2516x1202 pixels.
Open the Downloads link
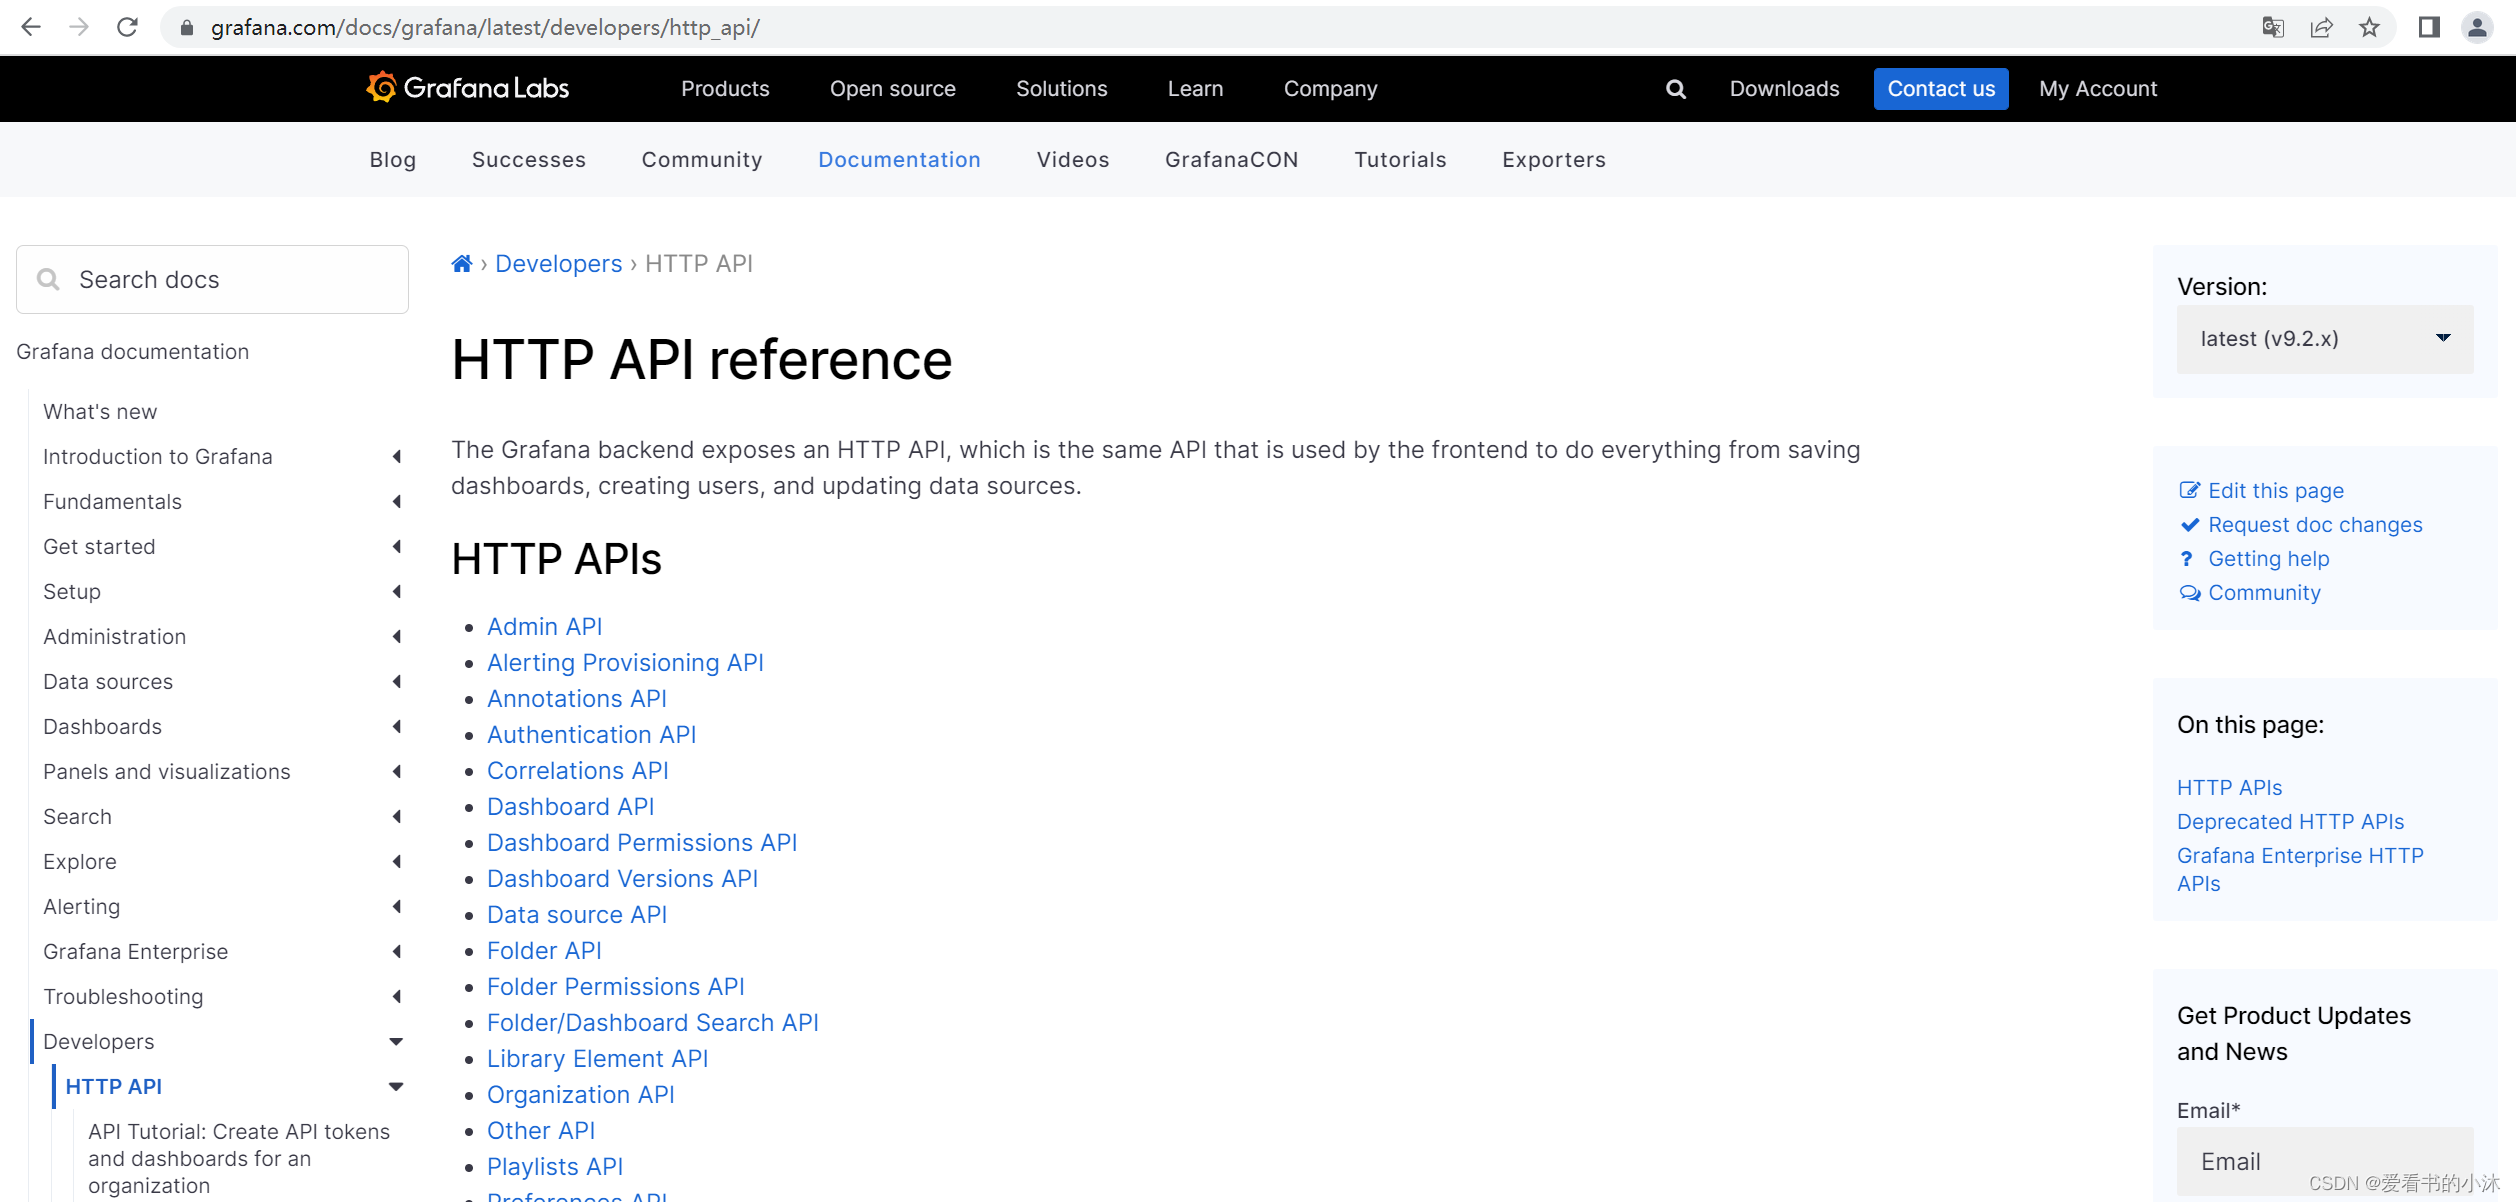pos(1784,89)
